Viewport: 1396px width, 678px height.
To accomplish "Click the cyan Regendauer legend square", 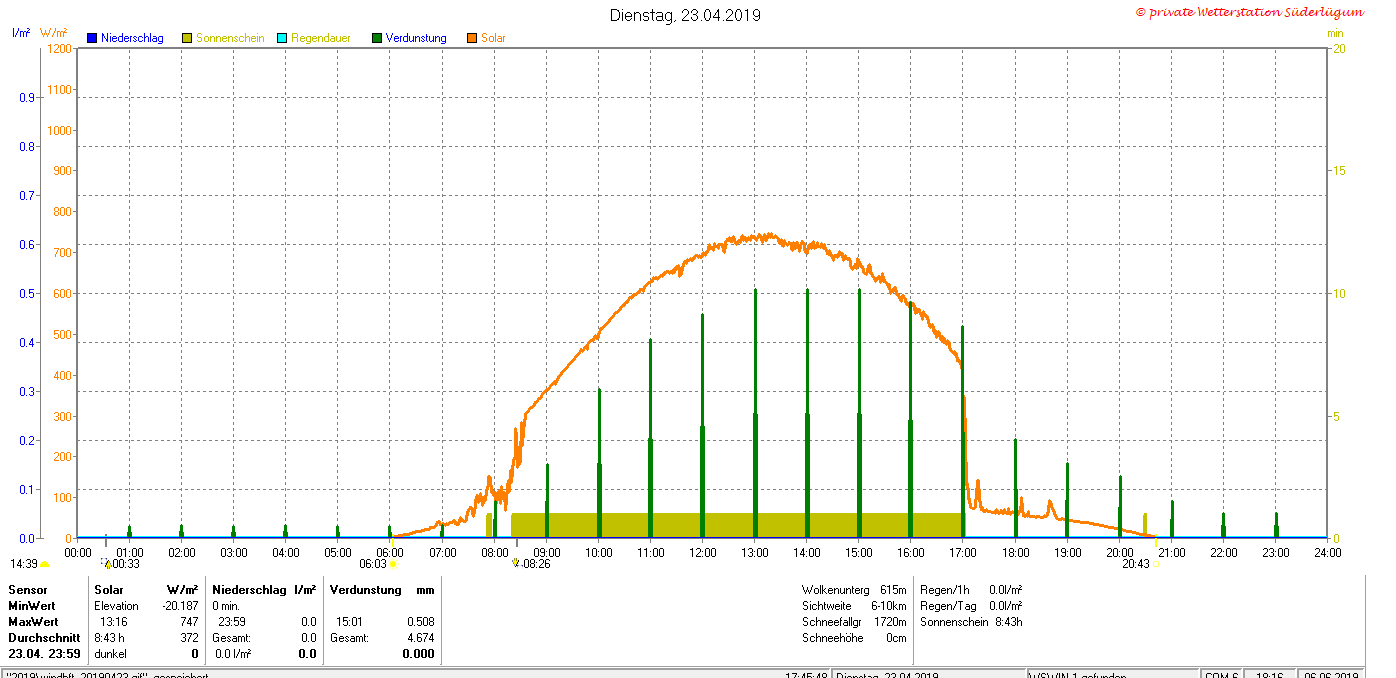I will pyautogui.click(x=282, y=38).
